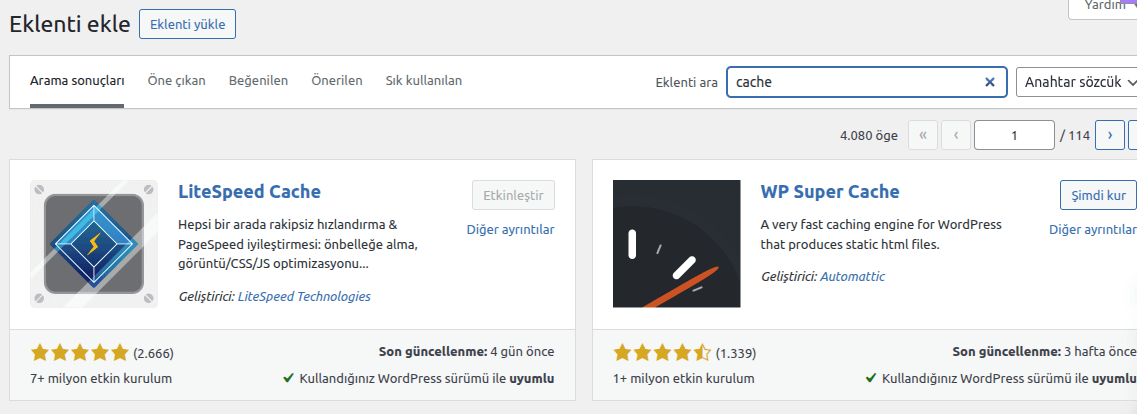Click in the plugin search field
The height and width of the screenshot is (414, 1137).
[855, 82]
